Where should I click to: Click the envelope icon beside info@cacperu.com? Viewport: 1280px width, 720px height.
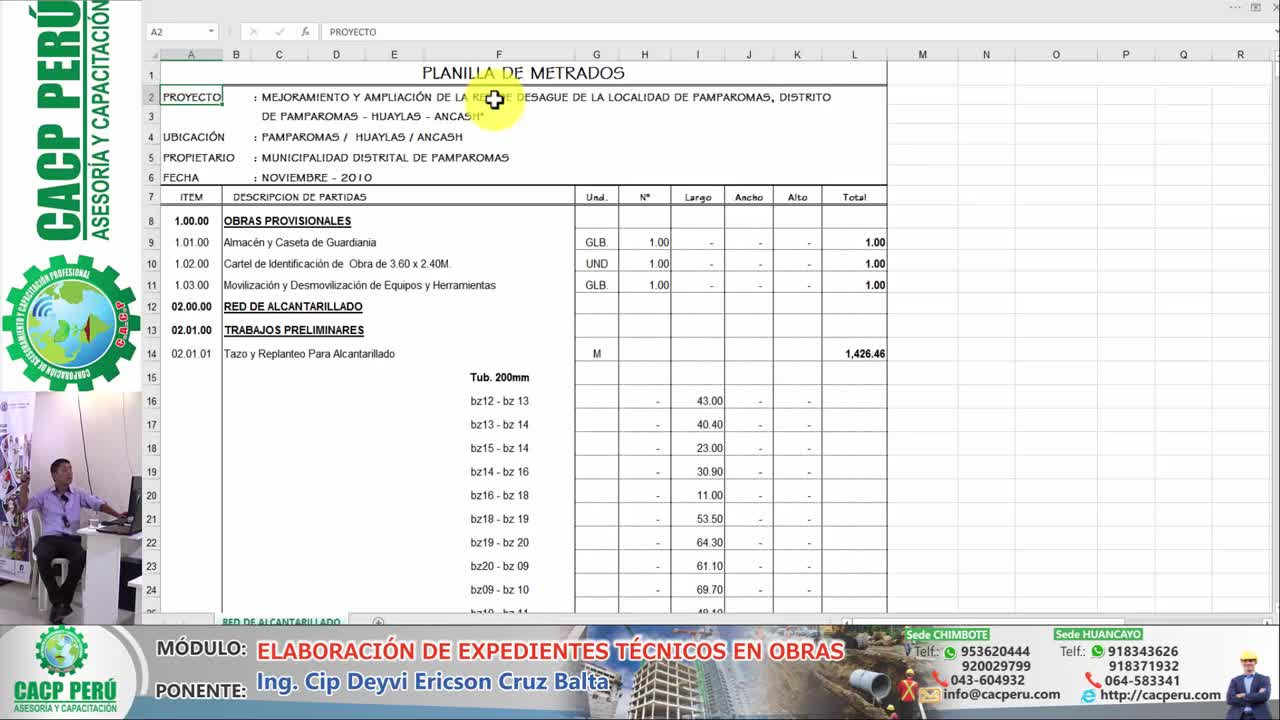(x=930, y=694)
